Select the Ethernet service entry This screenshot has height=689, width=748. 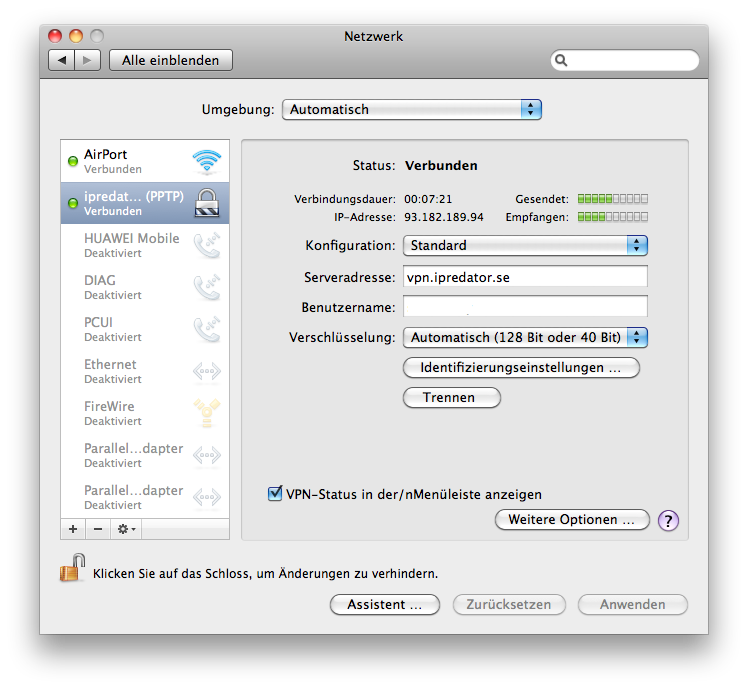[145, 371]
